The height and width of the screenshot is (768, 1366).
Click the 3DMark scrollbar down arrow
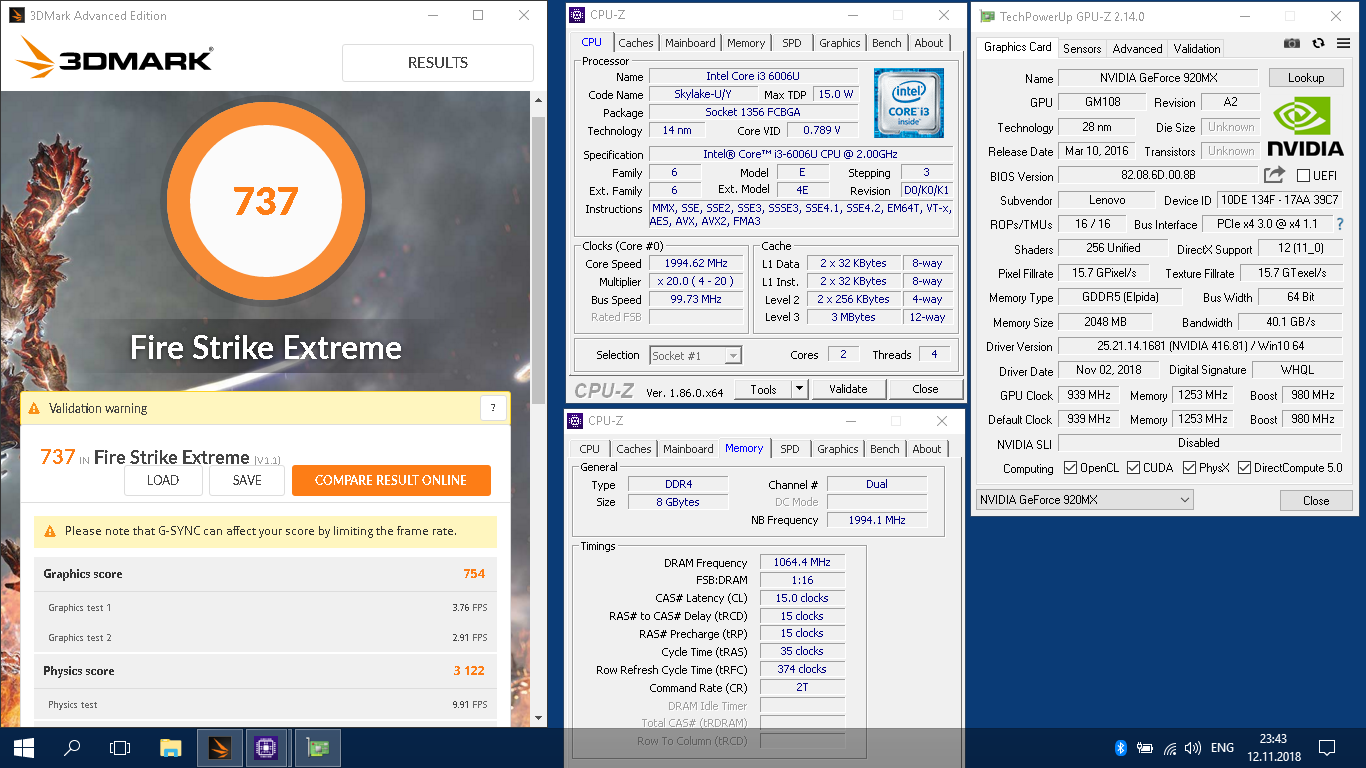tap(538, 717)
